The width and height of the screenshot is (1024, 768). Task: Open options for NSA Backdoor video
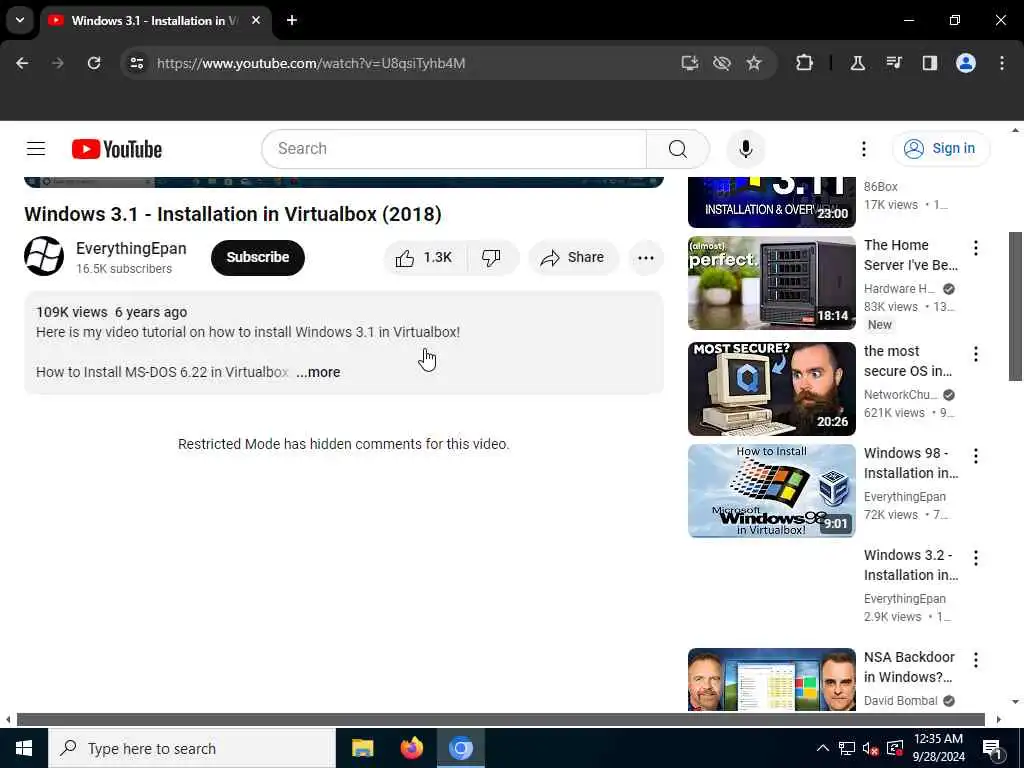pyautogui.click(x=976, y=660)
